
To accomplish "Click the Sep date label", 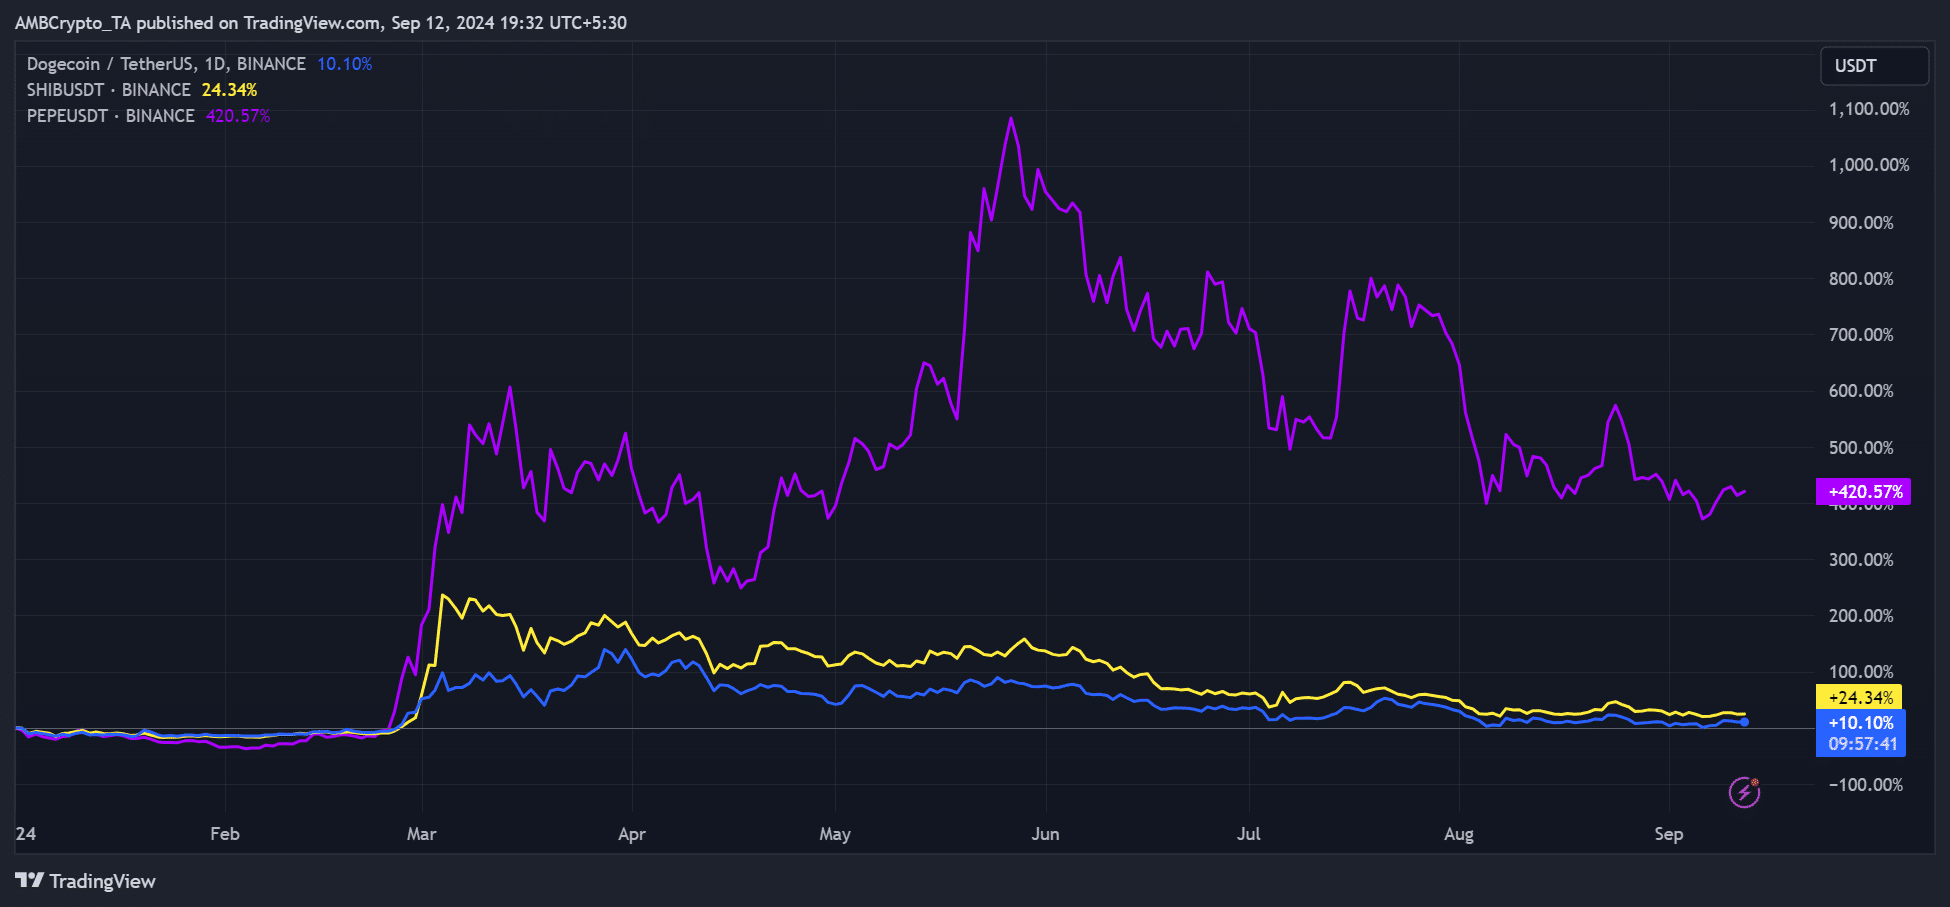I will 1669,833.
